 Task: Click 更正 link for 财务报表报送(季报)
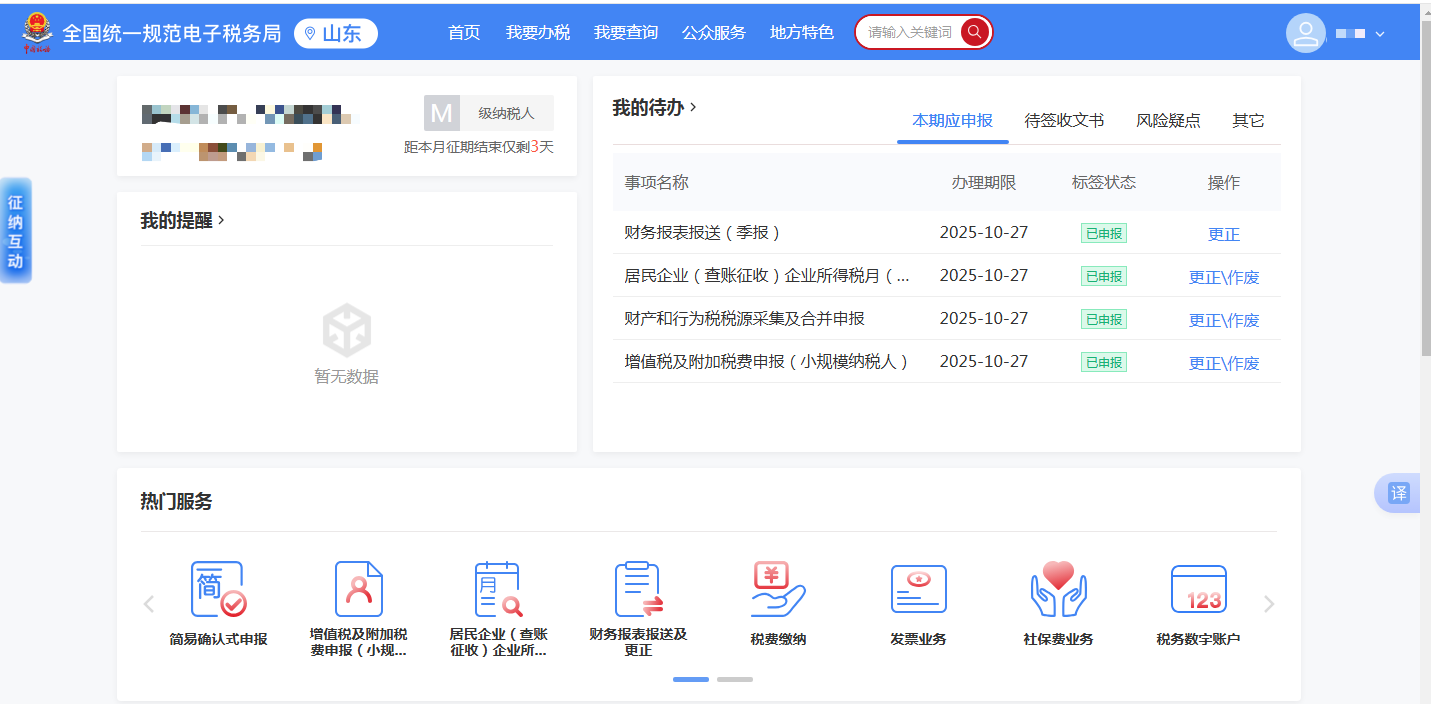[x=1223, y=234]
